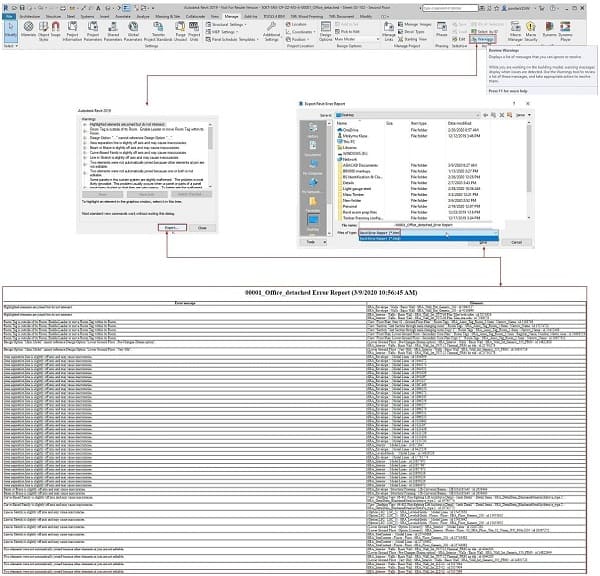Select the Details folder in file list

[x=346, y=183]
